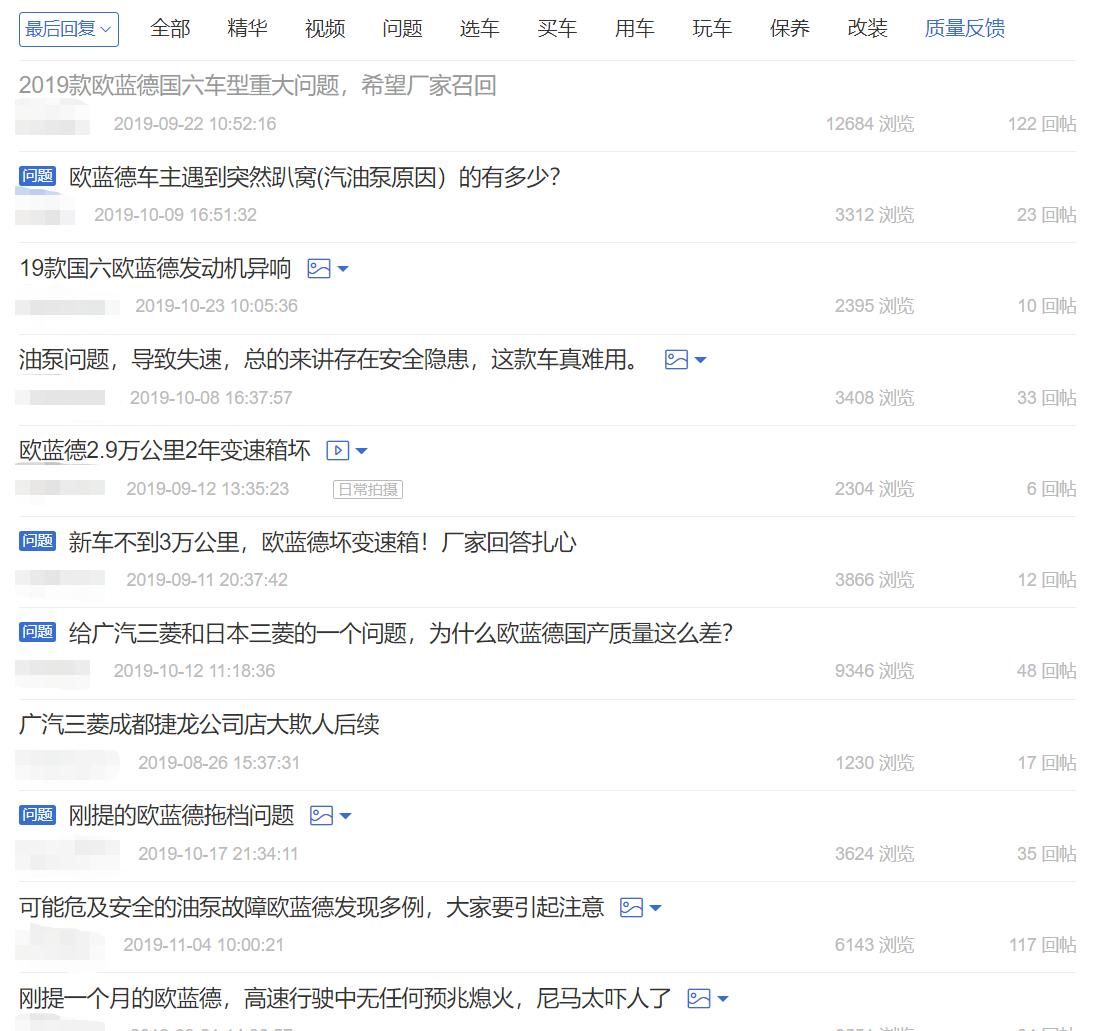
Task: Select the 问题 filter tab
Action: coord(402,29)
